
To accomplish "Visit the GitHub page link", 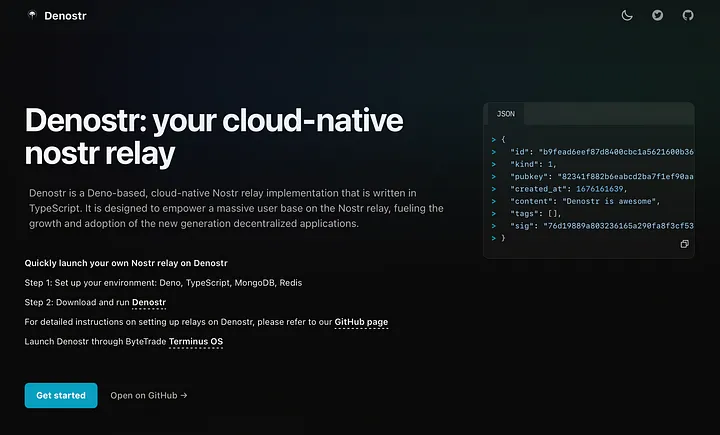I will click(361, 322).
